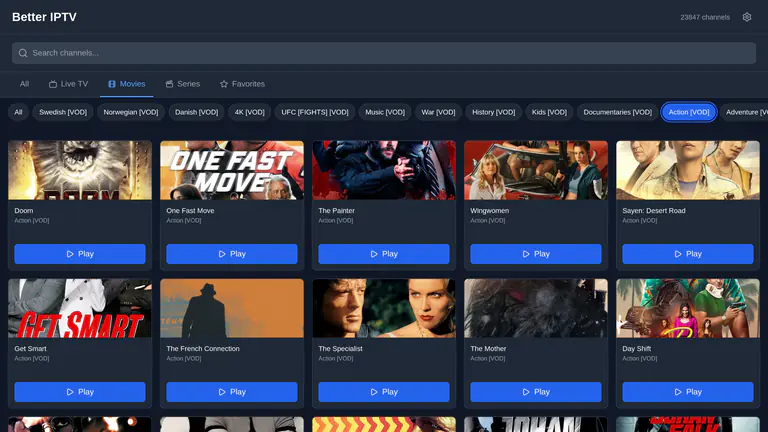
Task: Filter by Danish [VOD] category
Action: (x=196, y=112)
